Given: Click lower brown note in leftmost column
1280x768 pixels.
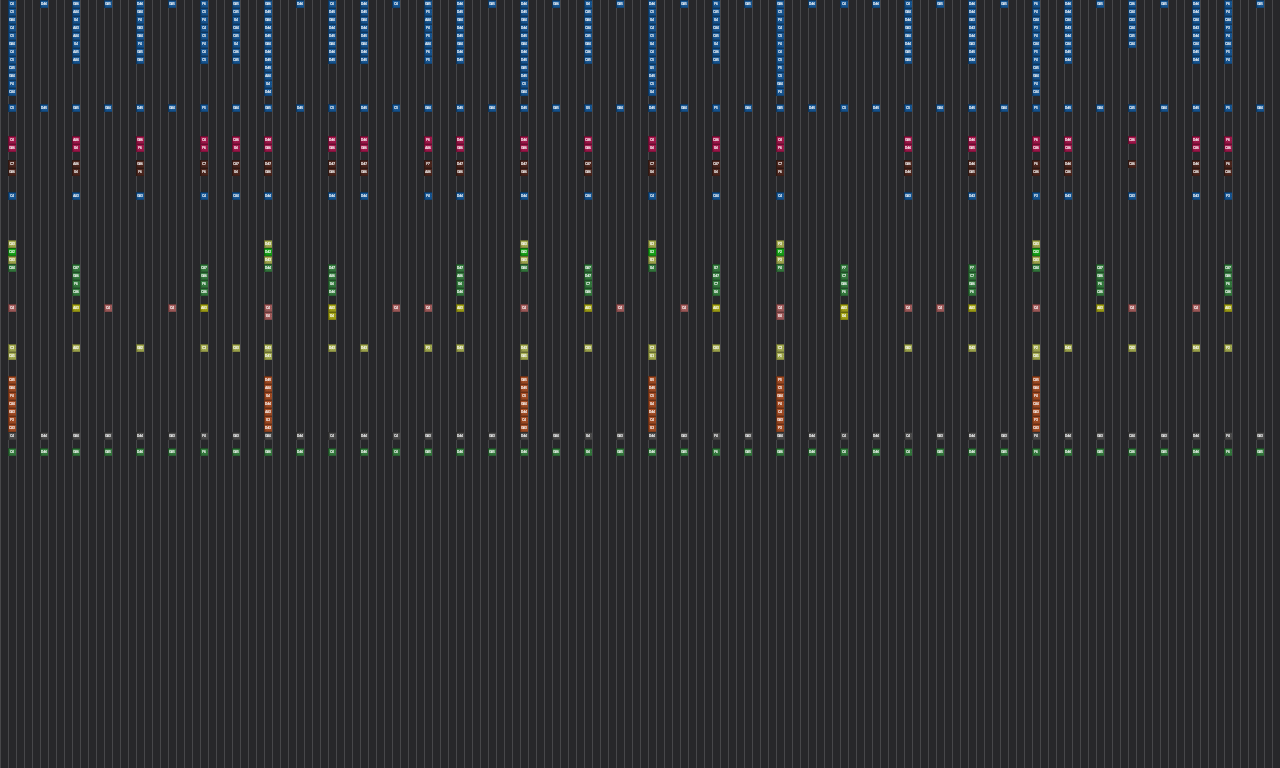Looking at the screenshot, I should (x=12, y=172).
